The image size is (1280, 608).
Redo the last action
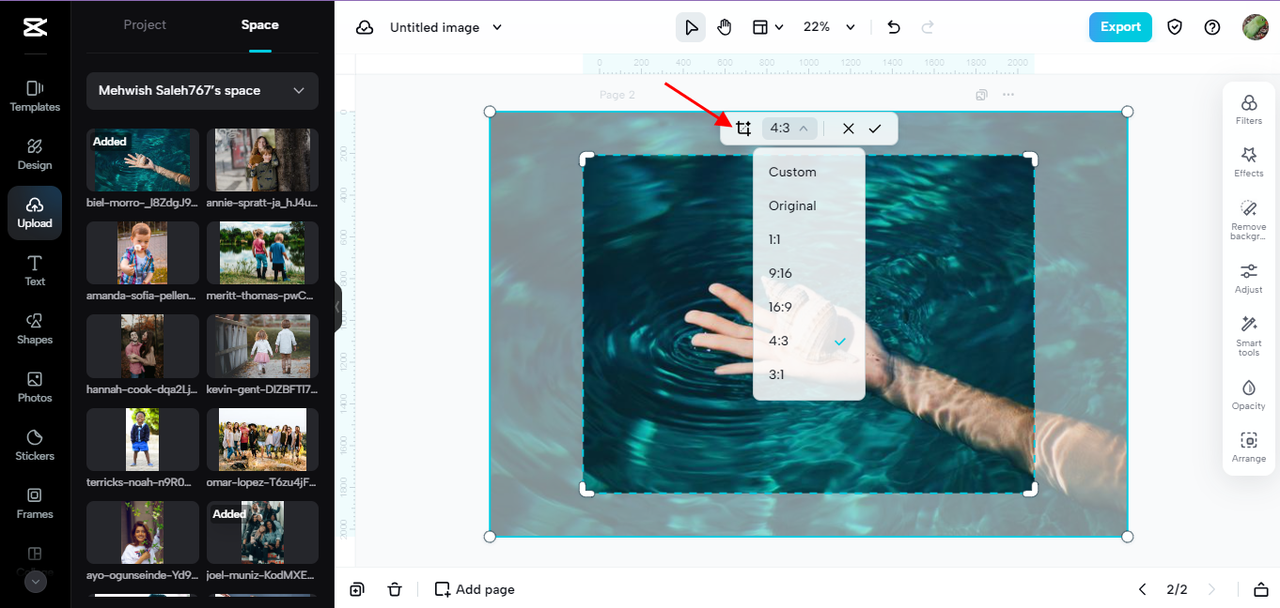(927, 27)
